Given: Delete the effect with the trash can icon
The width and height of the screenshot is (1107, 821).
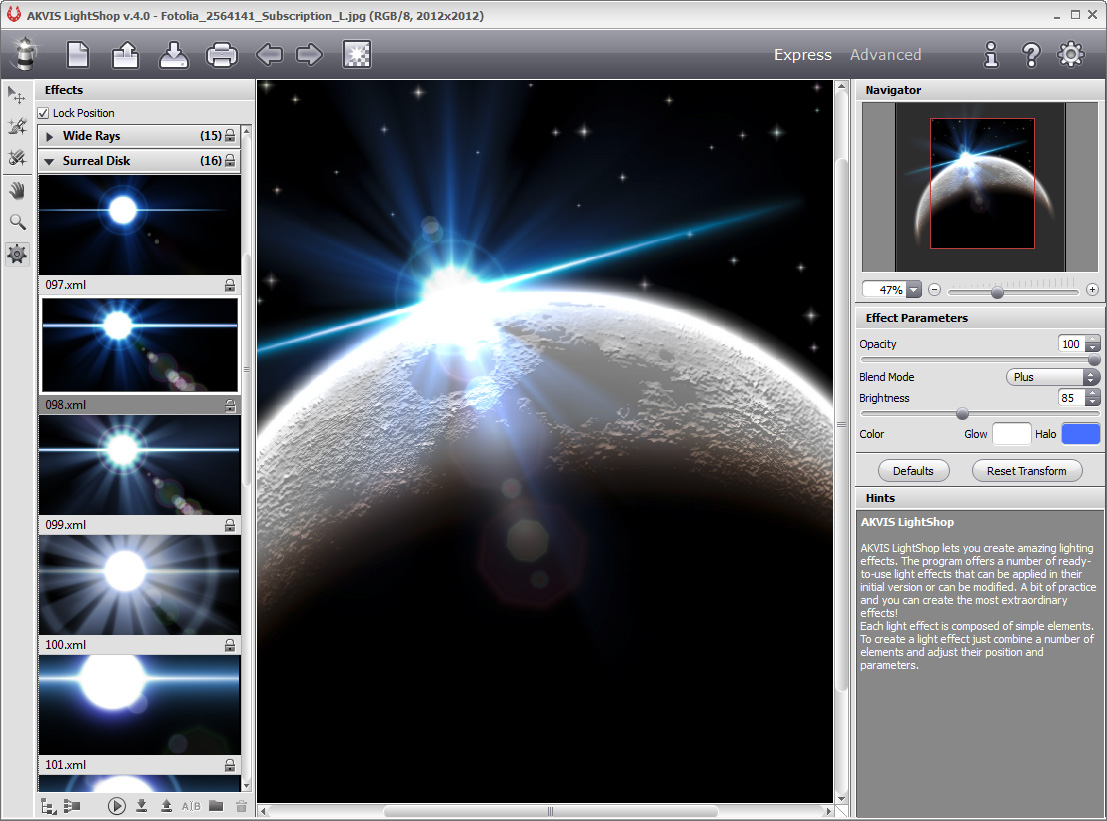Looking at the screenshot, I should [241, 805].
